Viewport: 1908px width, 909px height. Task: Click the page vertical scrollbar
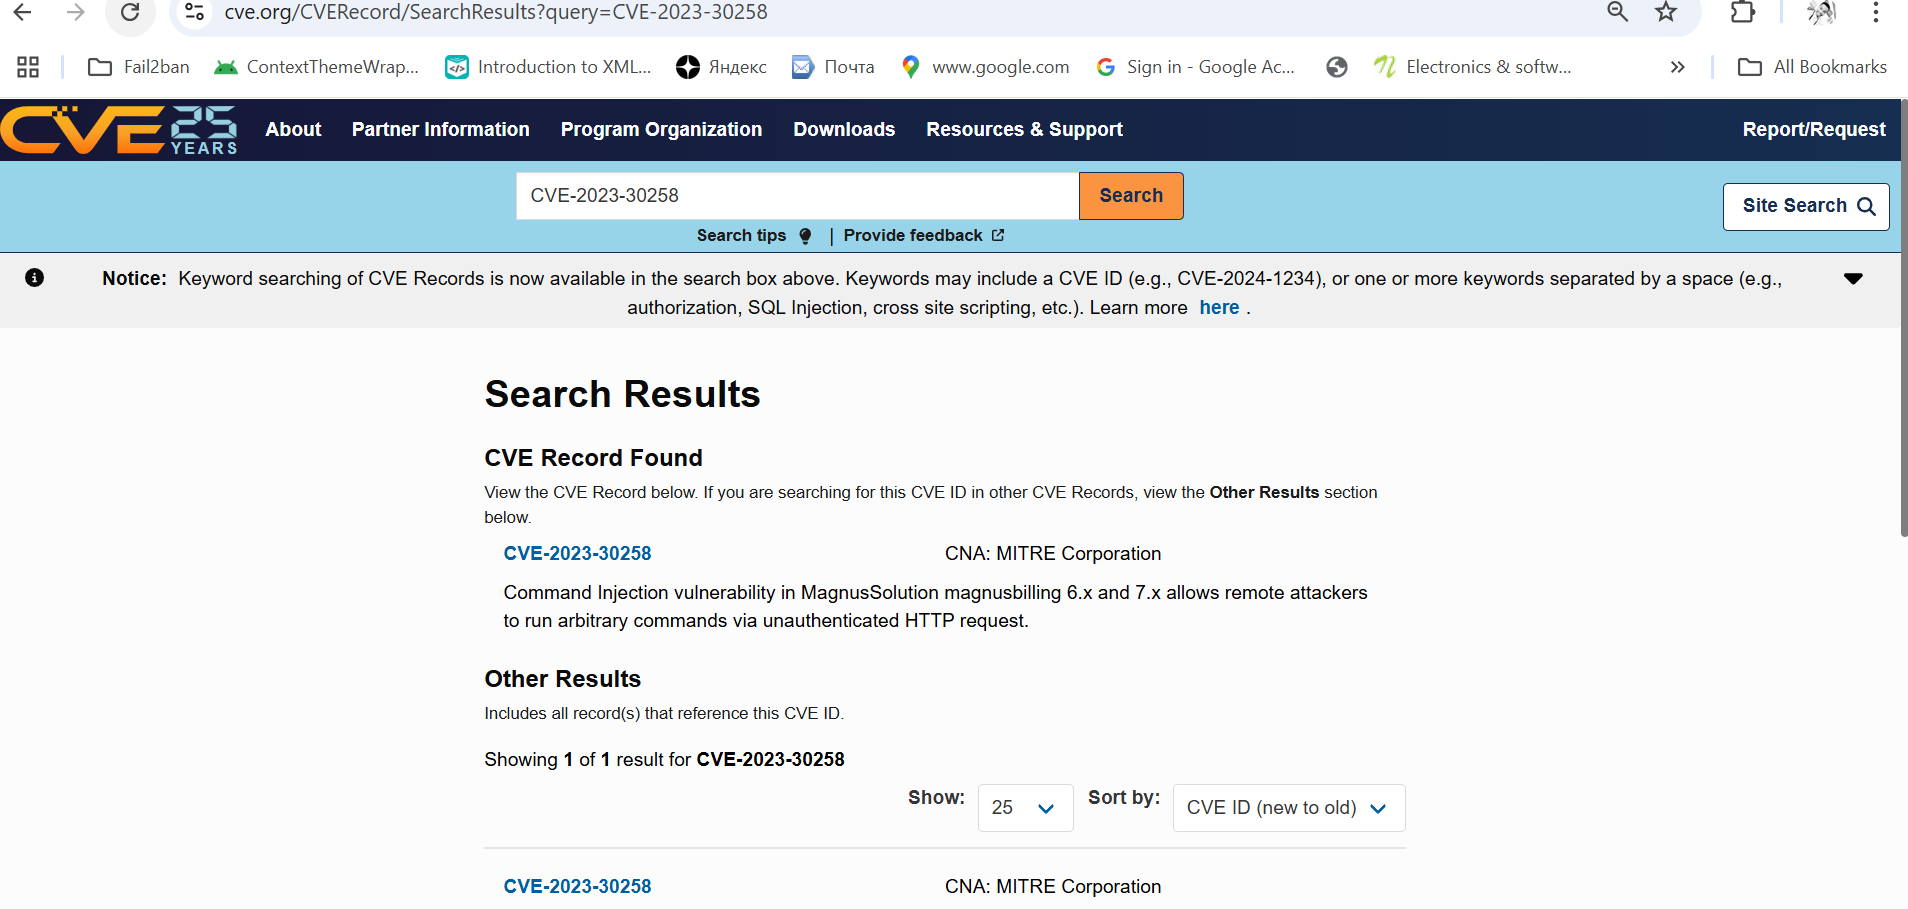coord(1904,318)
